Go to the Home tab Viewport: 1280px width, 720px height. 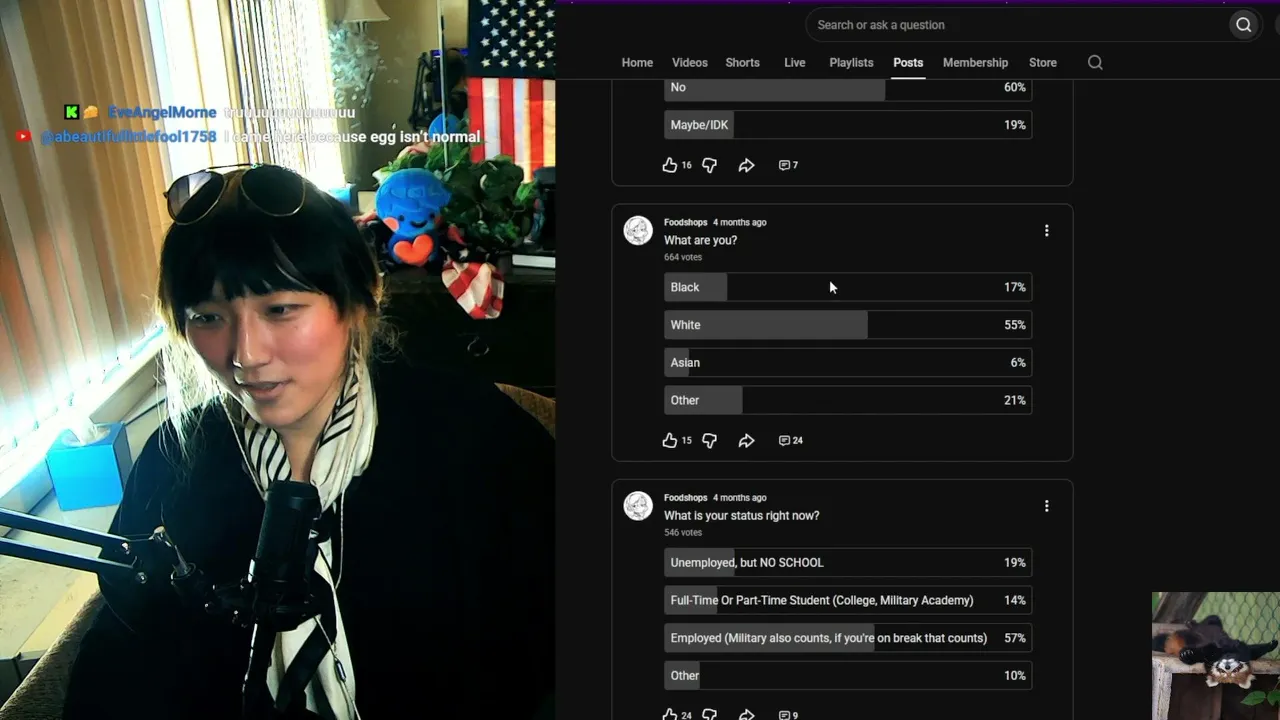(x=637, y=62)
